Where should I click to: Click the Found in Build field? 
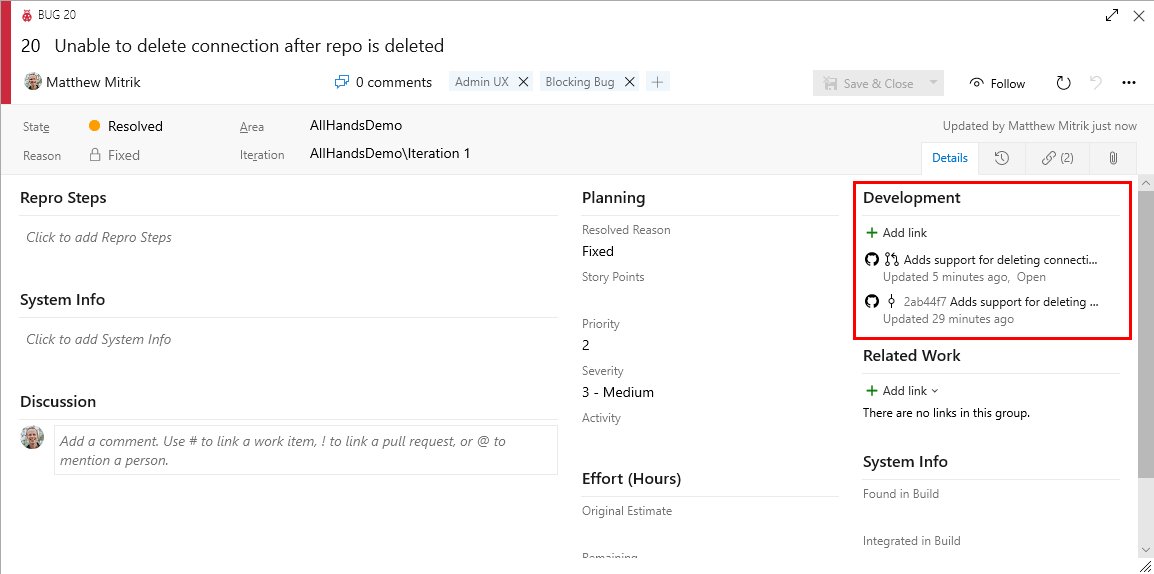click(x=991, y=516)
